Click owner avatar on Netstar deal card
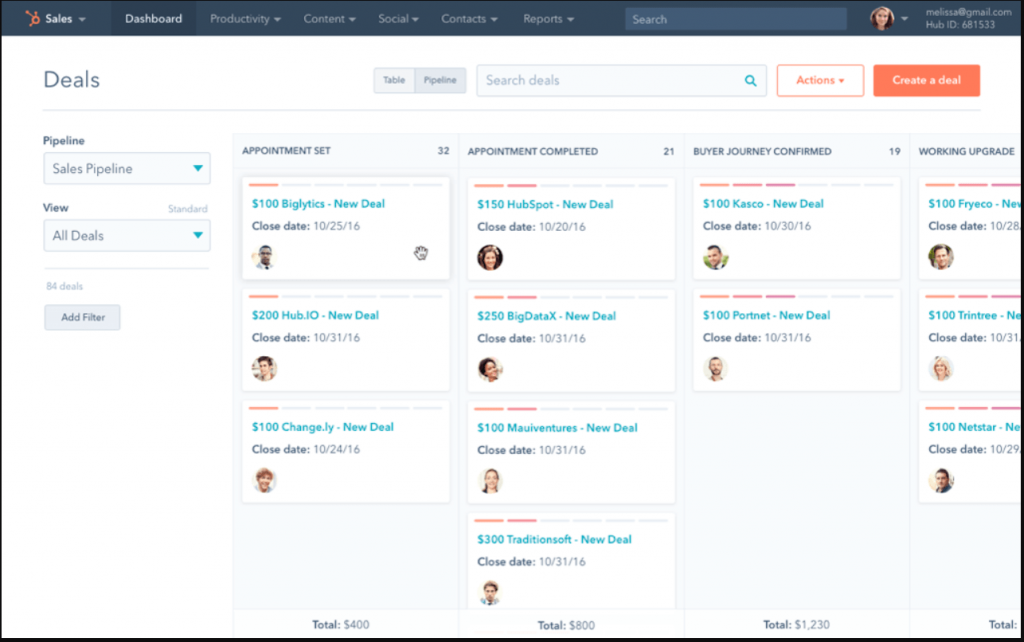Screen dimensions: 1024x642 pyautogui.click(x=941, y=480)
